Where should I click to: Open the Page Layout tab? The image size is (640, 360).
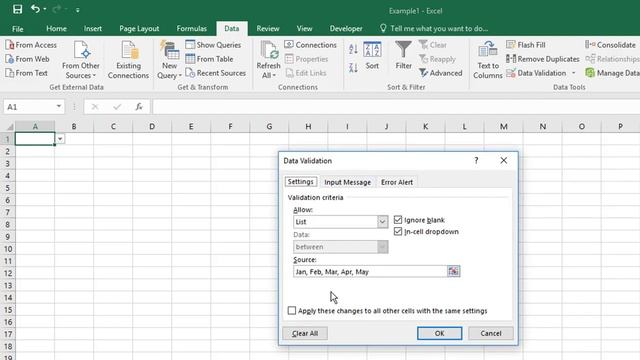pyautogui.click(x=139, y=29)
